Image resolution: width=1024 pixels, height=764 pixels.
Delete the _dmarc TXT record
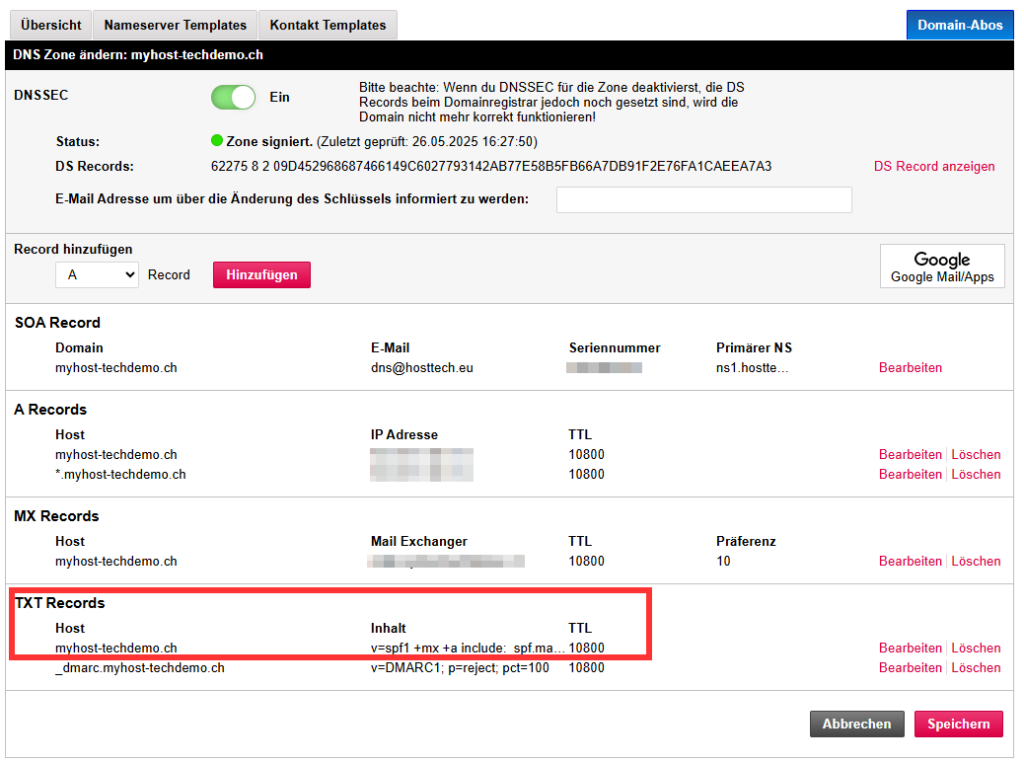click(976, 667)
